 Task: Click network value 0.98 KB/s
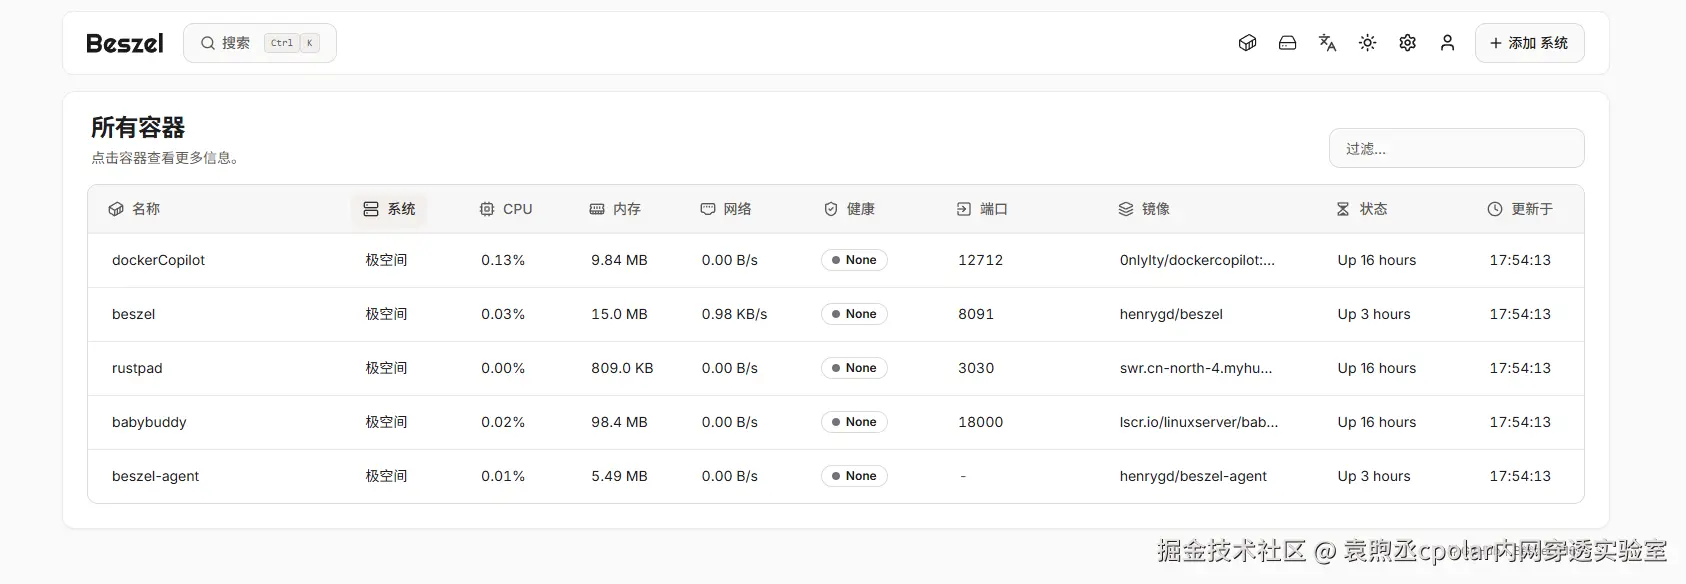[734, 314]
